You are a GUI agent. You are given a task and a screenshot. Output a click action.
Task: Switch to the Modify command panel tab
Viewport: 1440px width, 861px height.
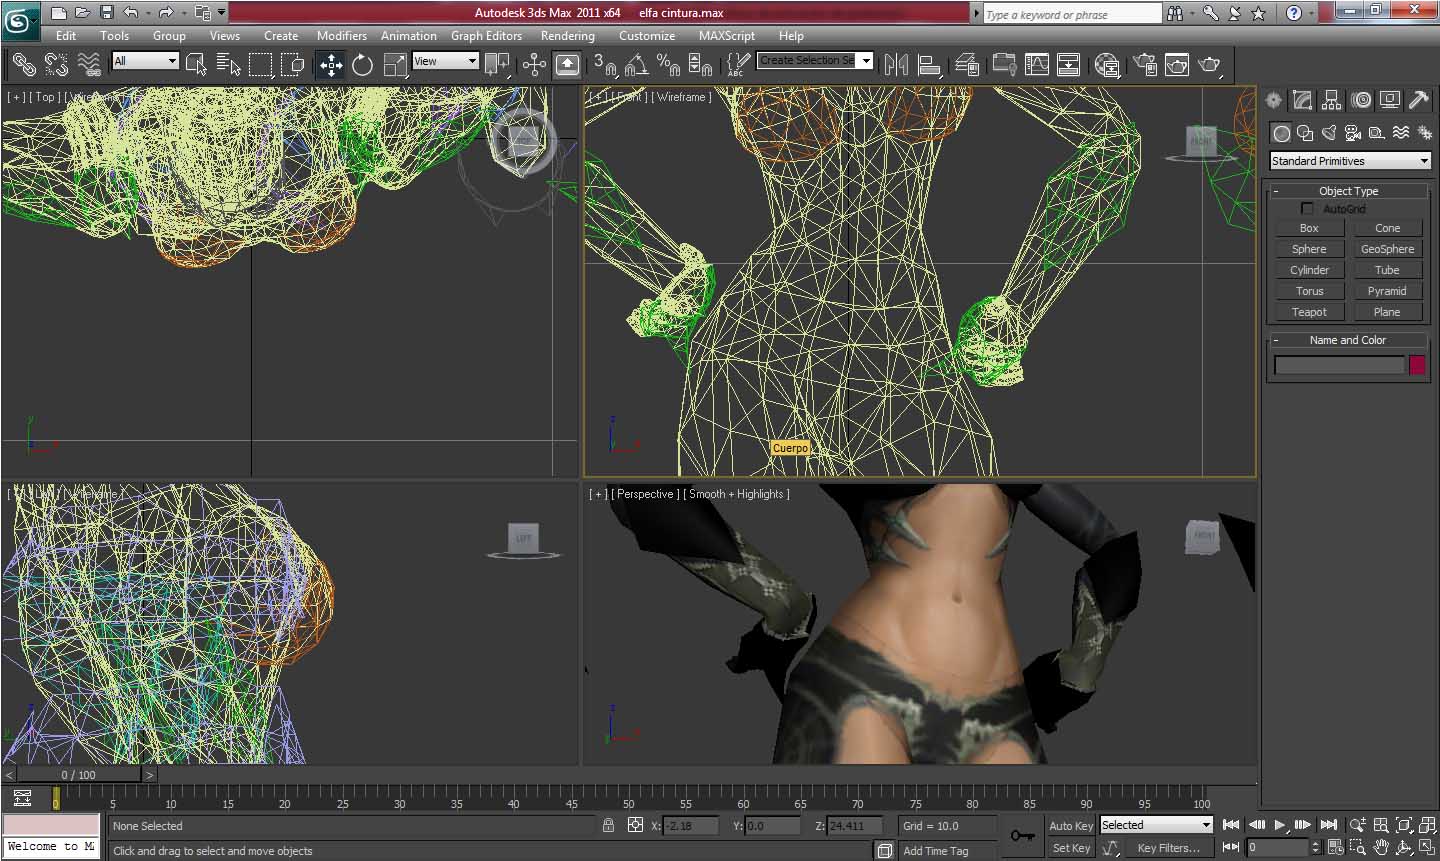tap(1302, 100)
